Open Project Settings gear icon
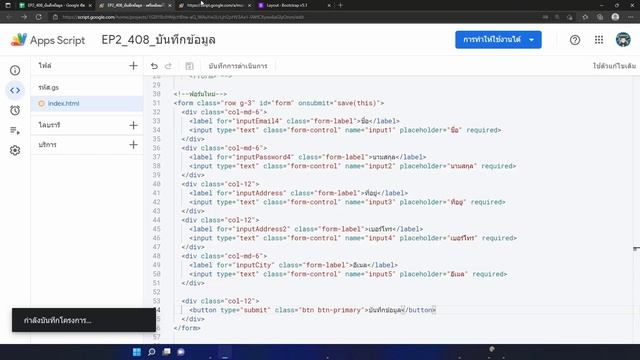This screenshot has width=640, height=360. tap(15, 150)
